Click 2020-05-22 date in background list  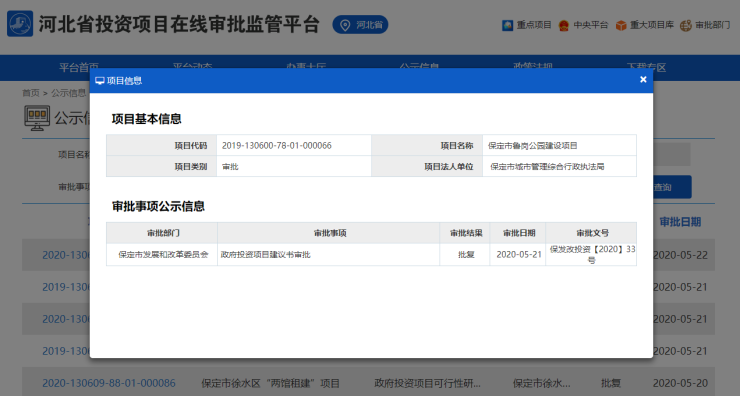pyautogui.click(x=680, y=255)
